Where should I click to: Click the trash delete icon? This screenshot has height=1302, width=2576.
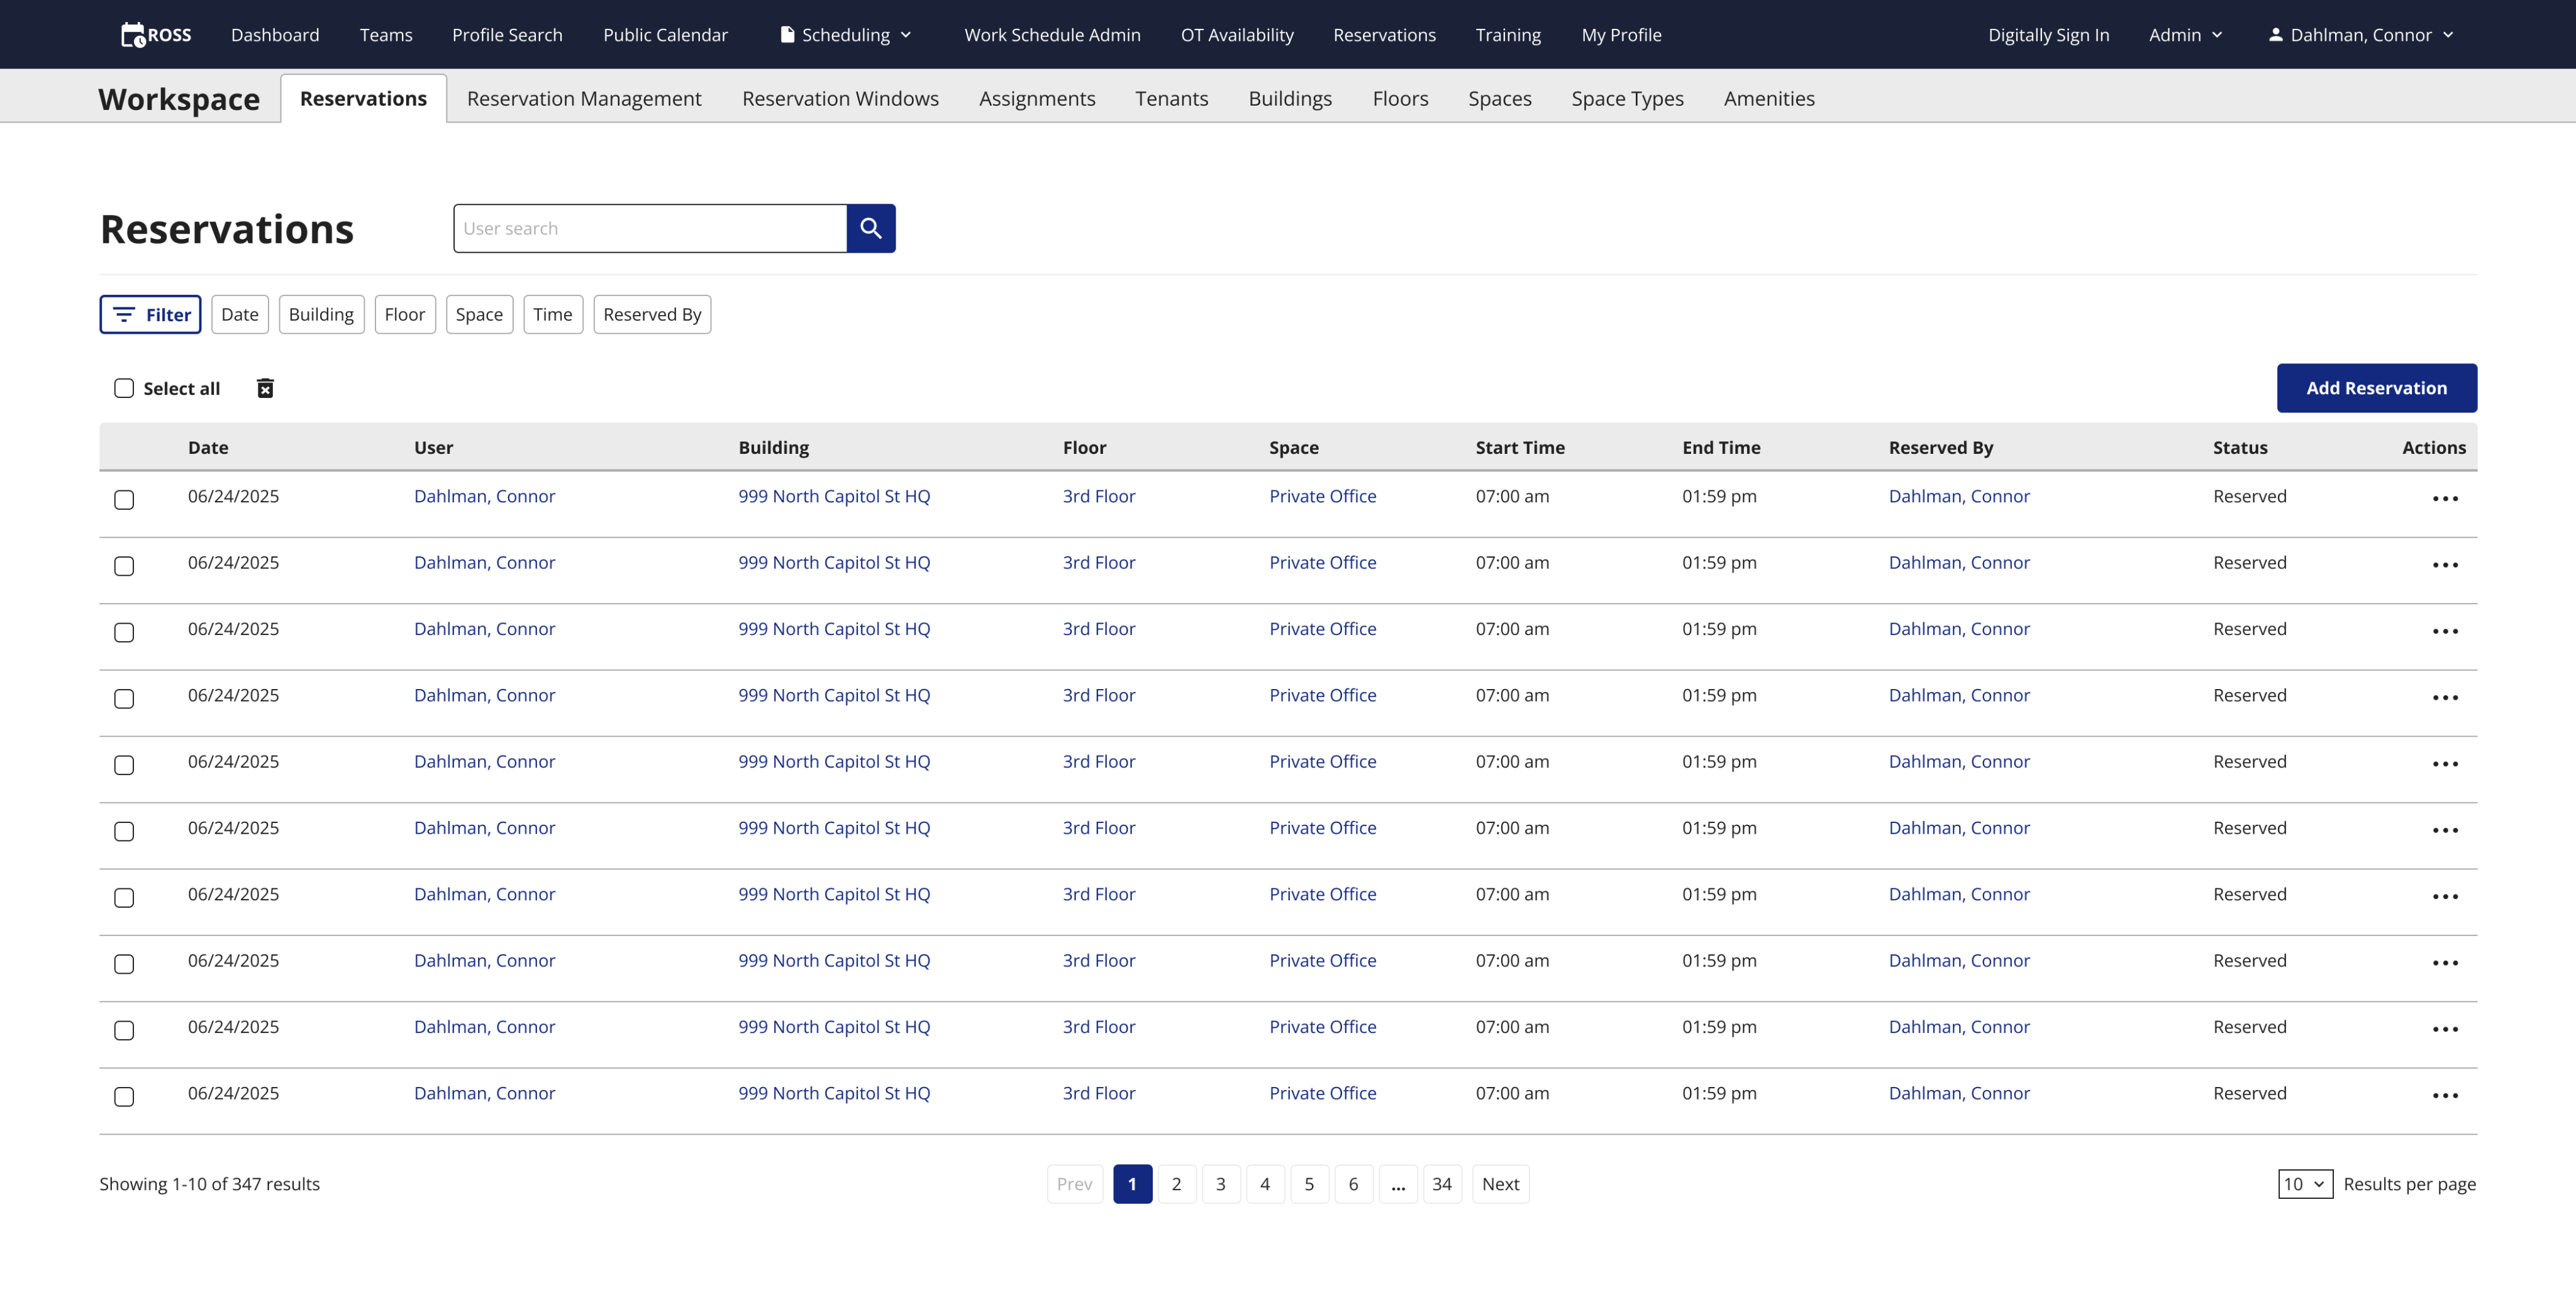(x=265, y=388)
